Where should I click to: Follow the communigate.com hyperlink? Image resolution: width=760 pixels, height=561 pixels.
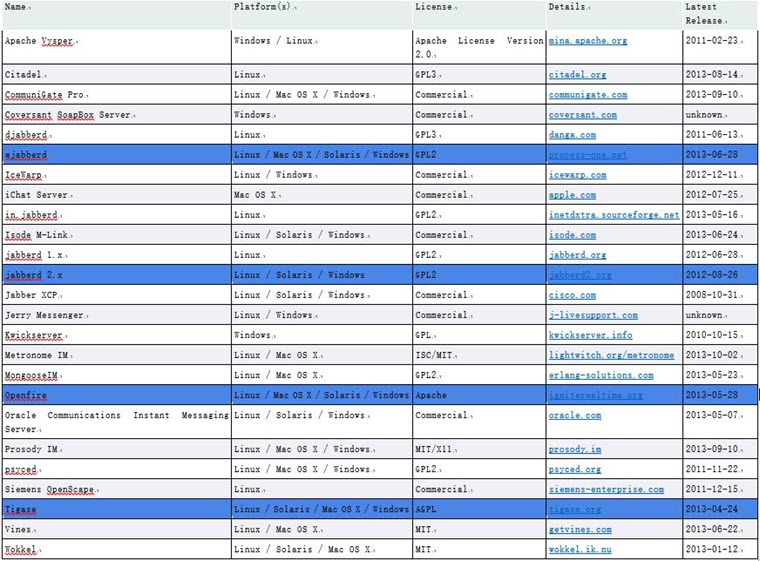pyautogui.click(x=587, y=95)
